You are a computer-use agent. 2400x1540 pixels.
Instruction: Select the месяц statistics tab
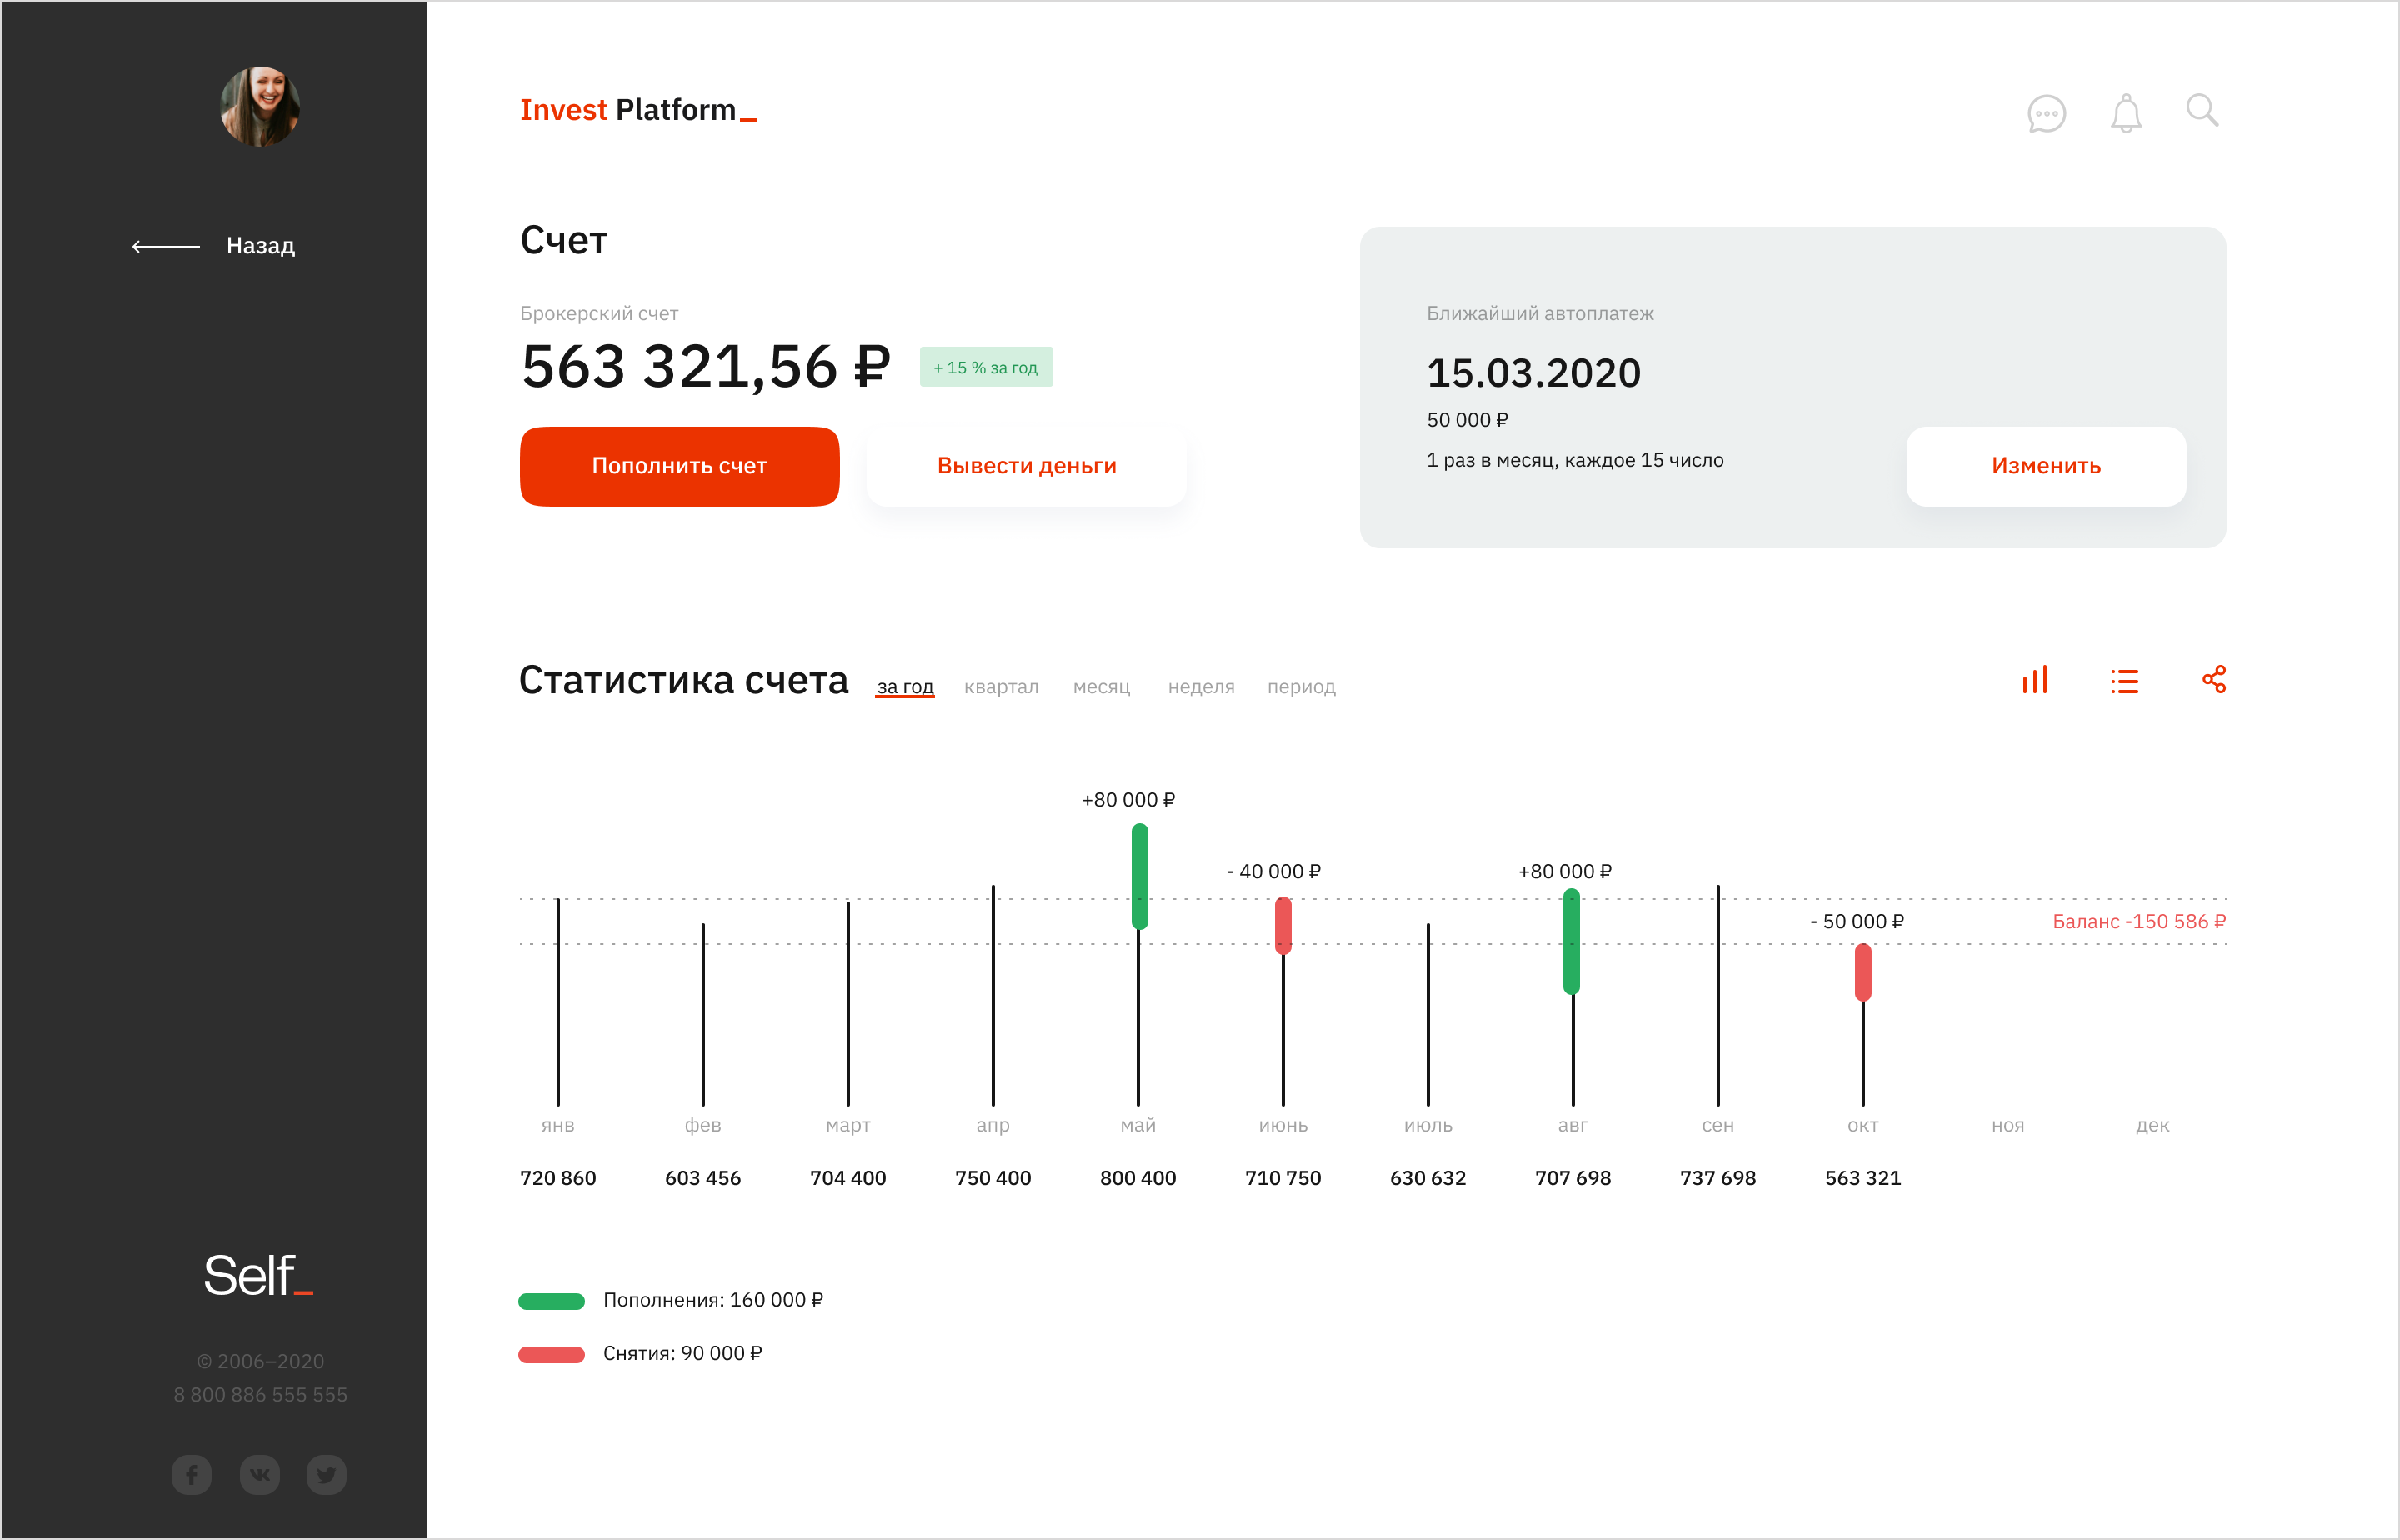click(x=1101, y=687)
